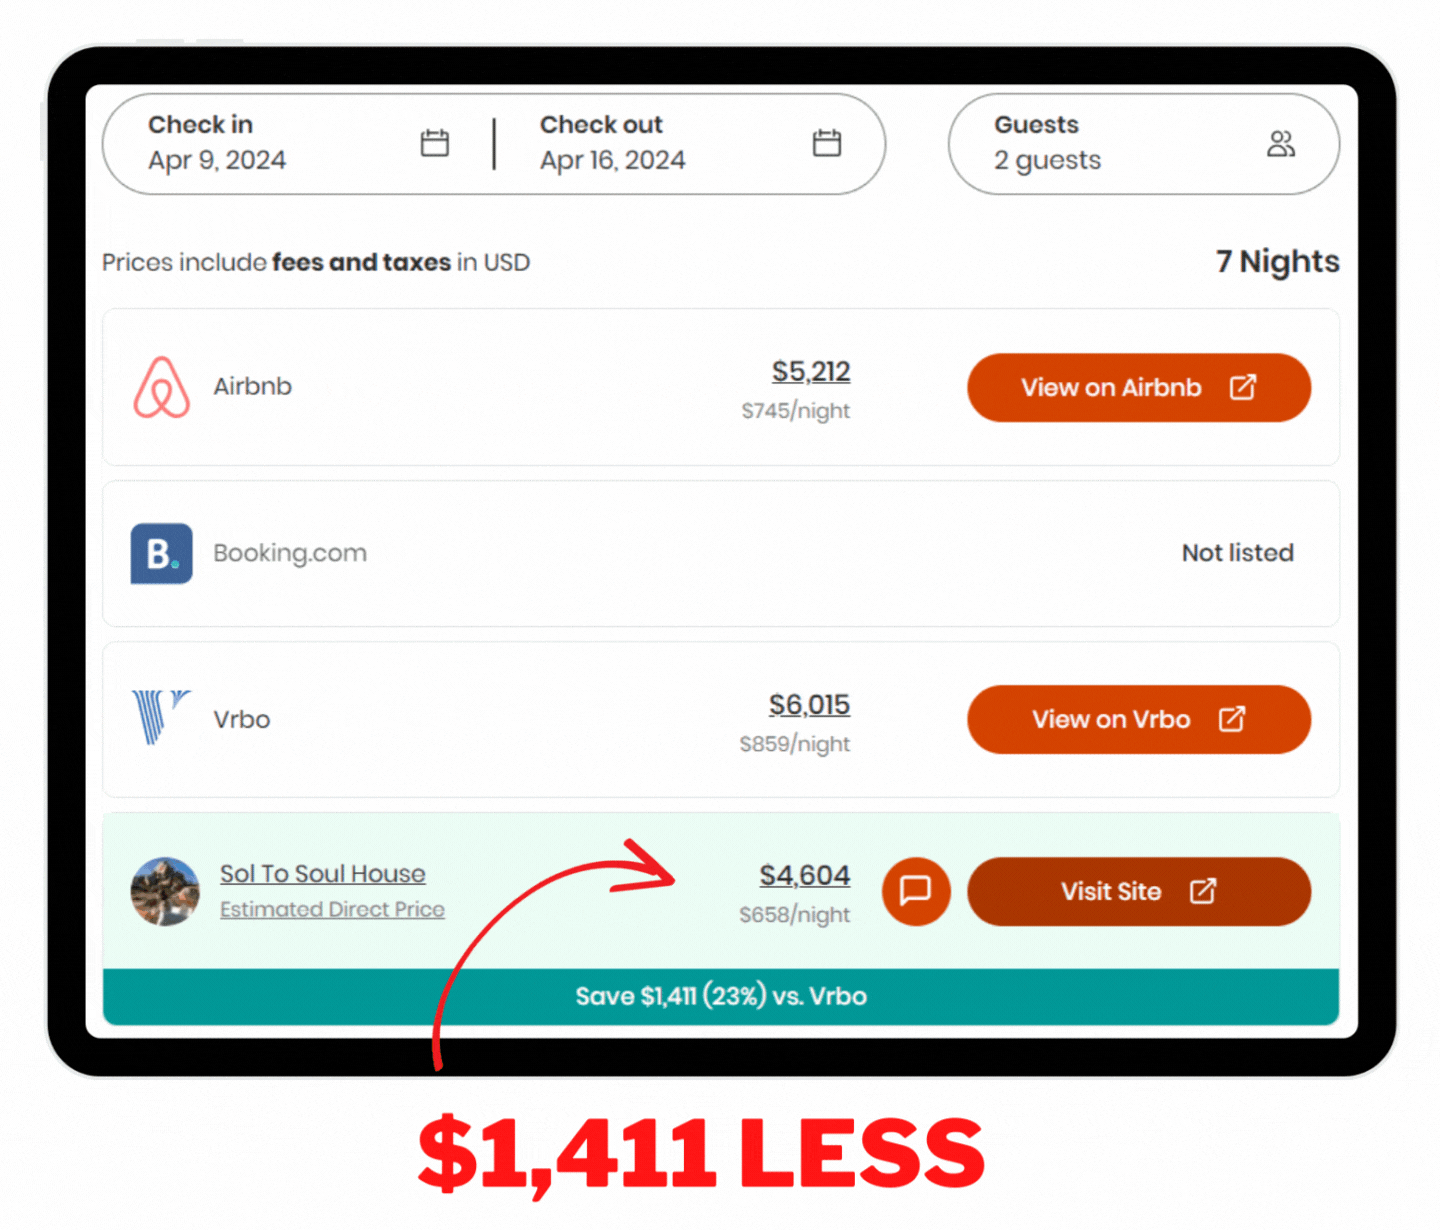Click the Estimated Direct Price link
1440x1230 pixels.
(332, 910)
